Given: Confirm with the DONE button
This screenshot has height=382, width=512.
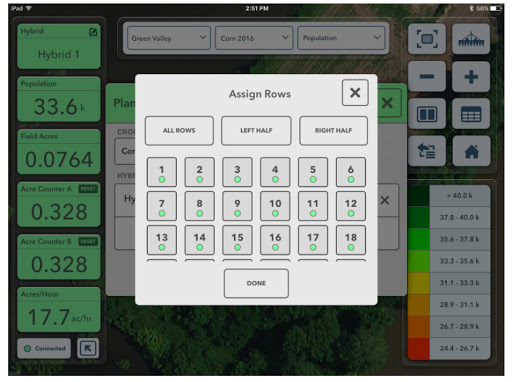Looking at the screenshot, I should click(x=256, y=283).
